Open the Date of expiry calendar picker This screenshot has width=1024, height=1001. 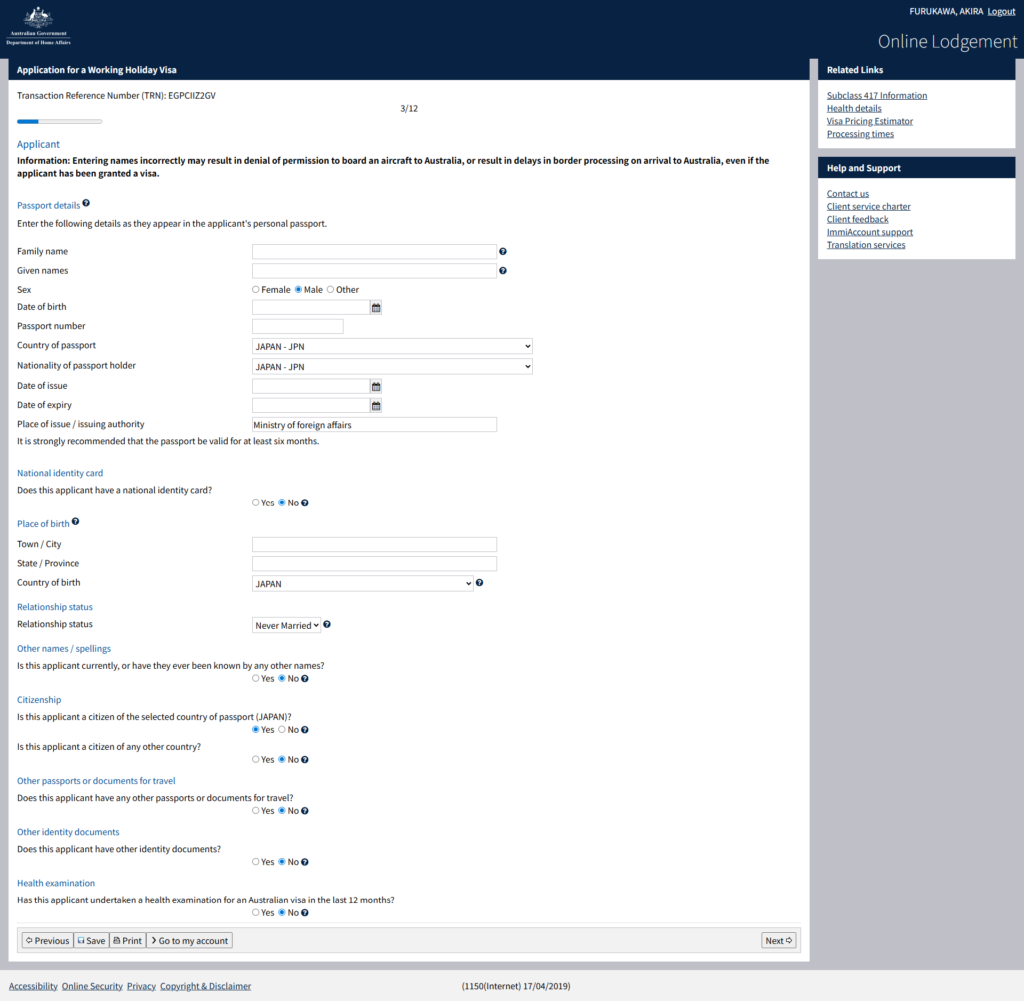(376, 405)
